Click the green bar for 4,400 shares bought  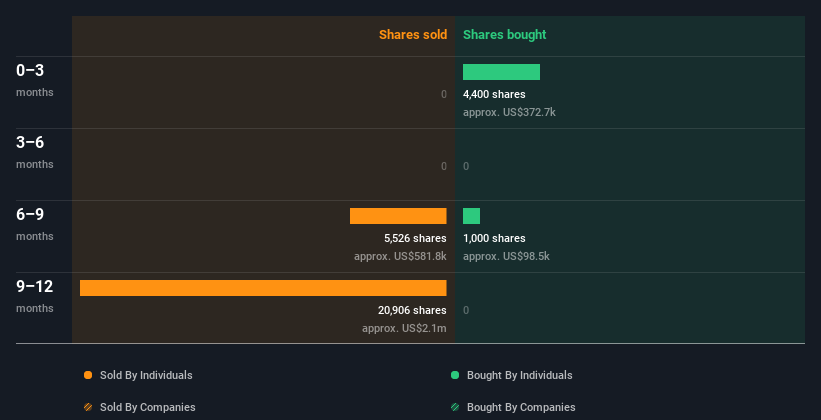[501, 72]
